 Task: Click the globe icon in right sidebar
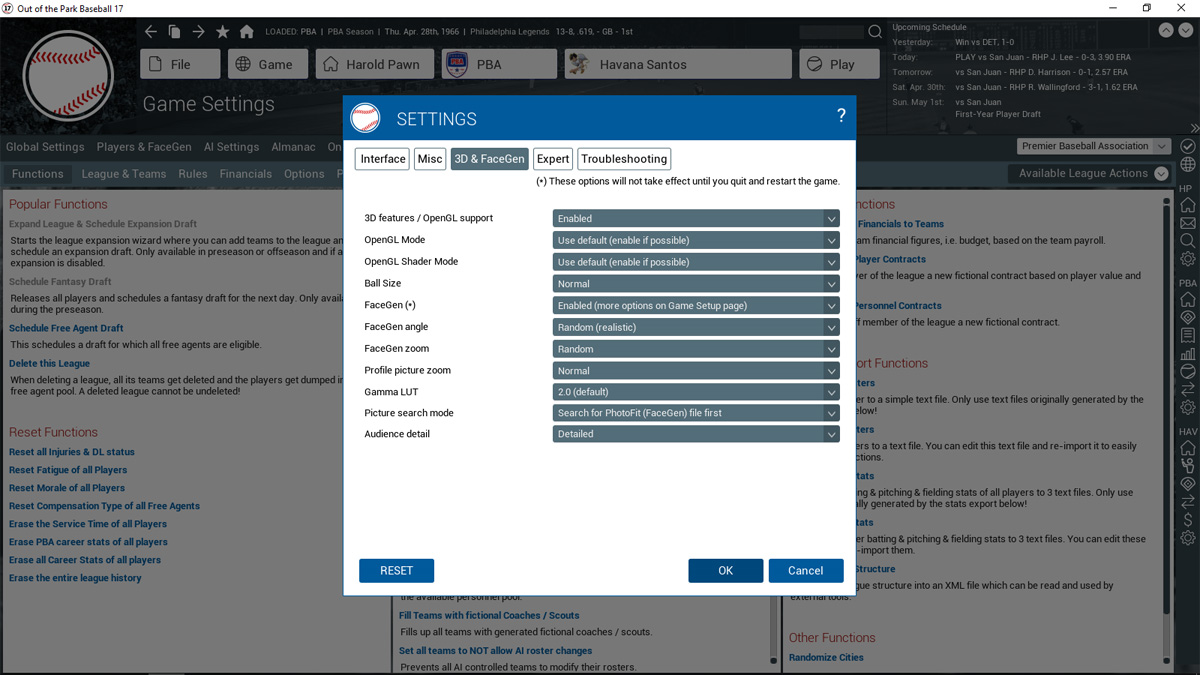(1188, 165)
